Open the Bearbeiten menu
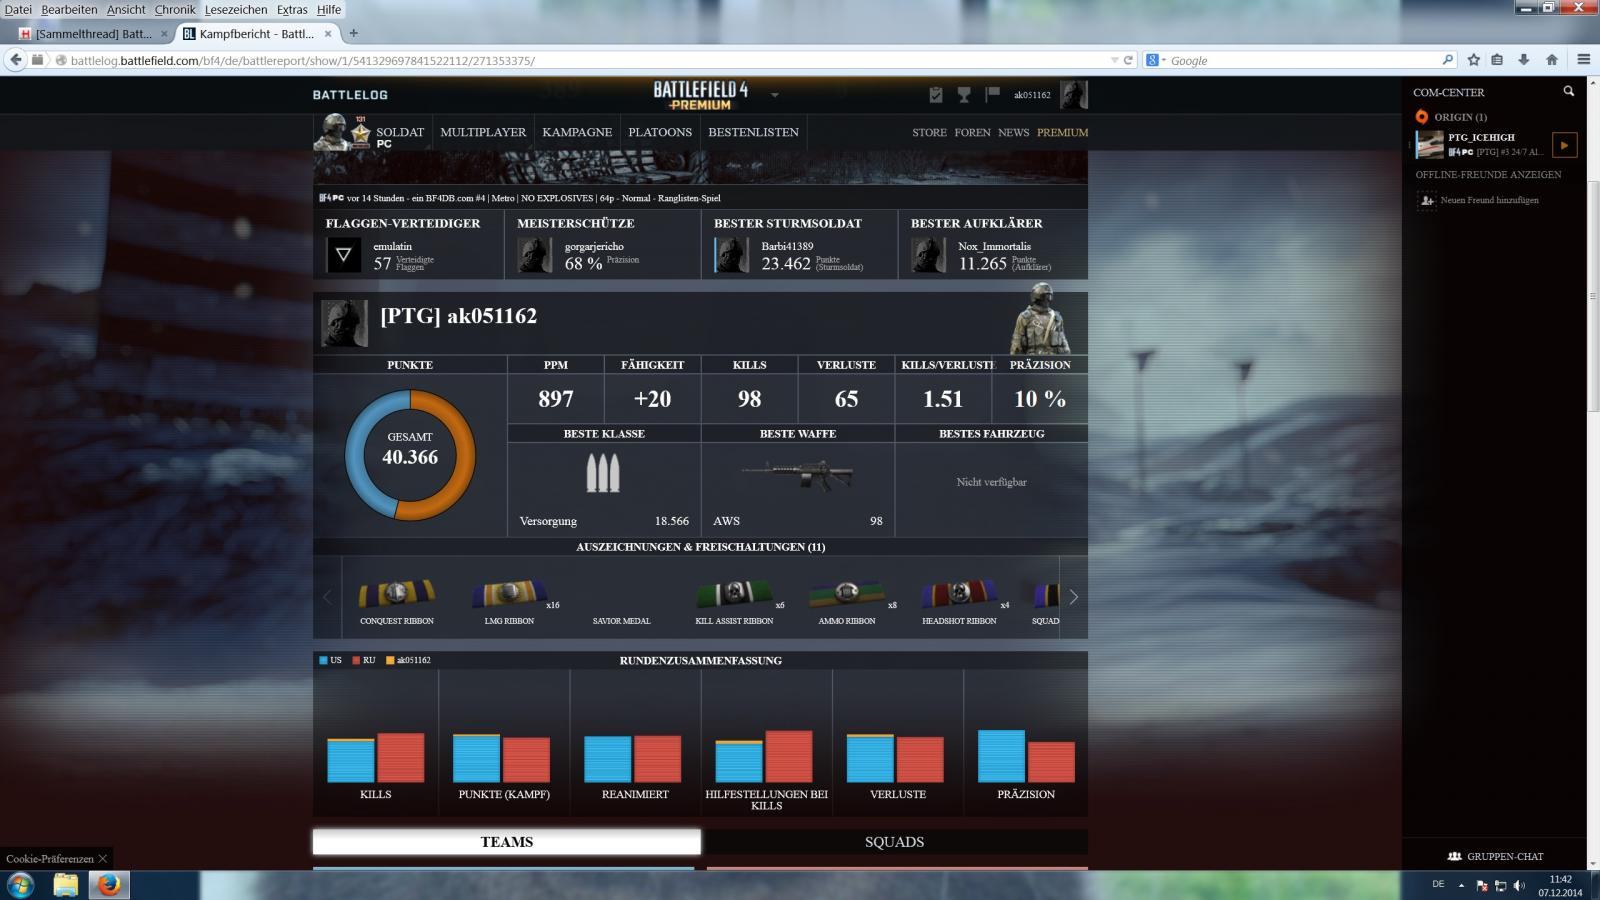The image size is (1600, 900). click(x=69, y=10)
